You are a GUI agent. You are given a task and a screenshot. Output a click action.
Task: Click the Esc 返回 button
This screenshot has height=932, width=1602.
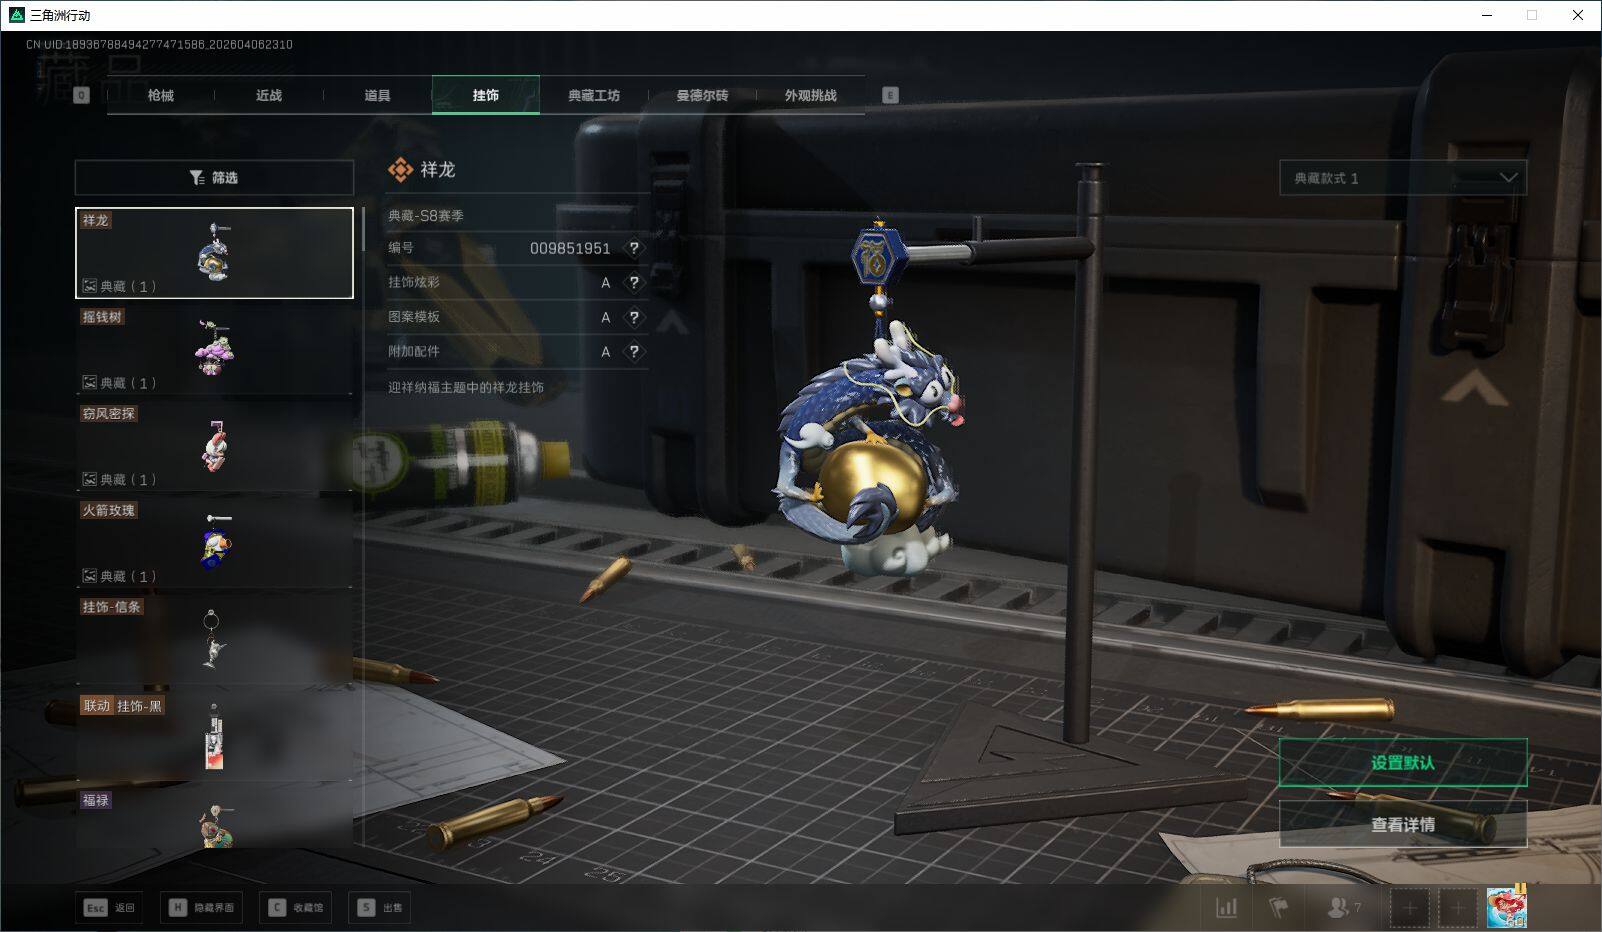point(109,907)
